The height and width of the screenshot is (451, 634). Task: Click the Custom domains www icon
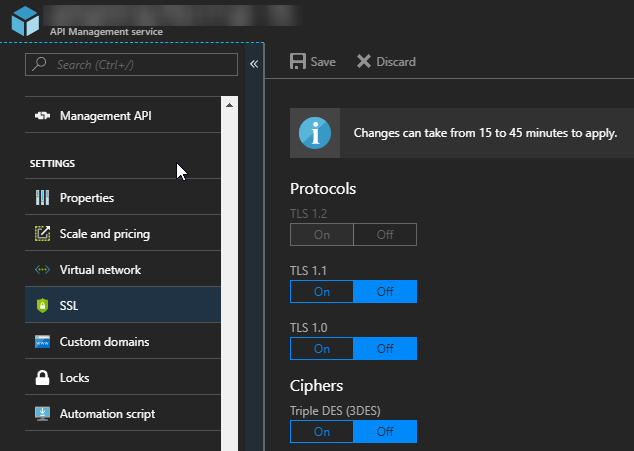click(42, 341)
